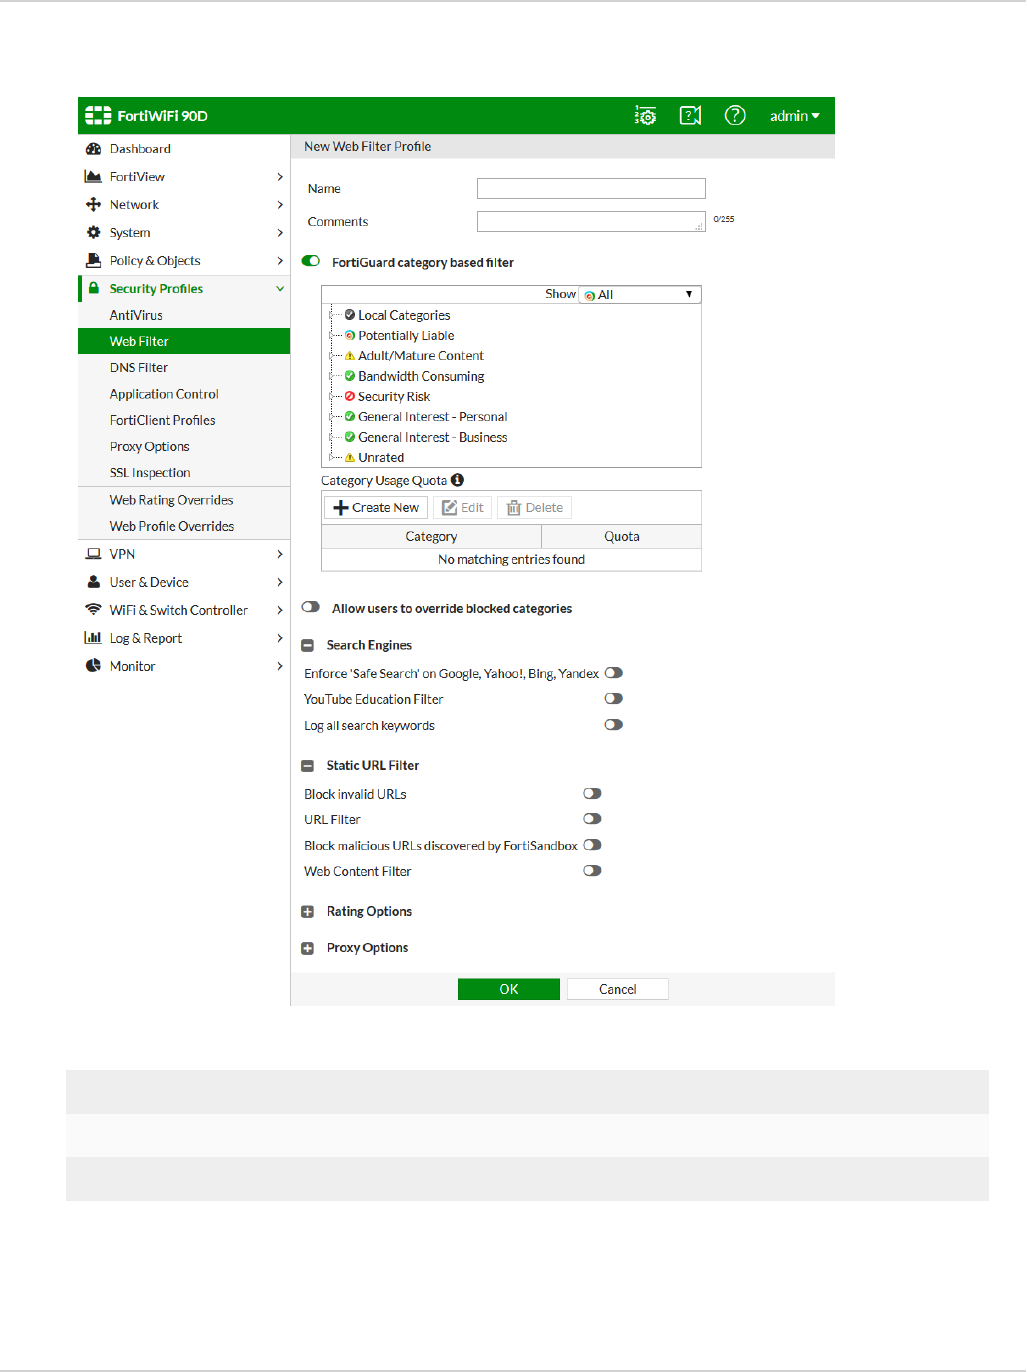
Task: Click the VPN laptop icon
Action: pos(93,554)
